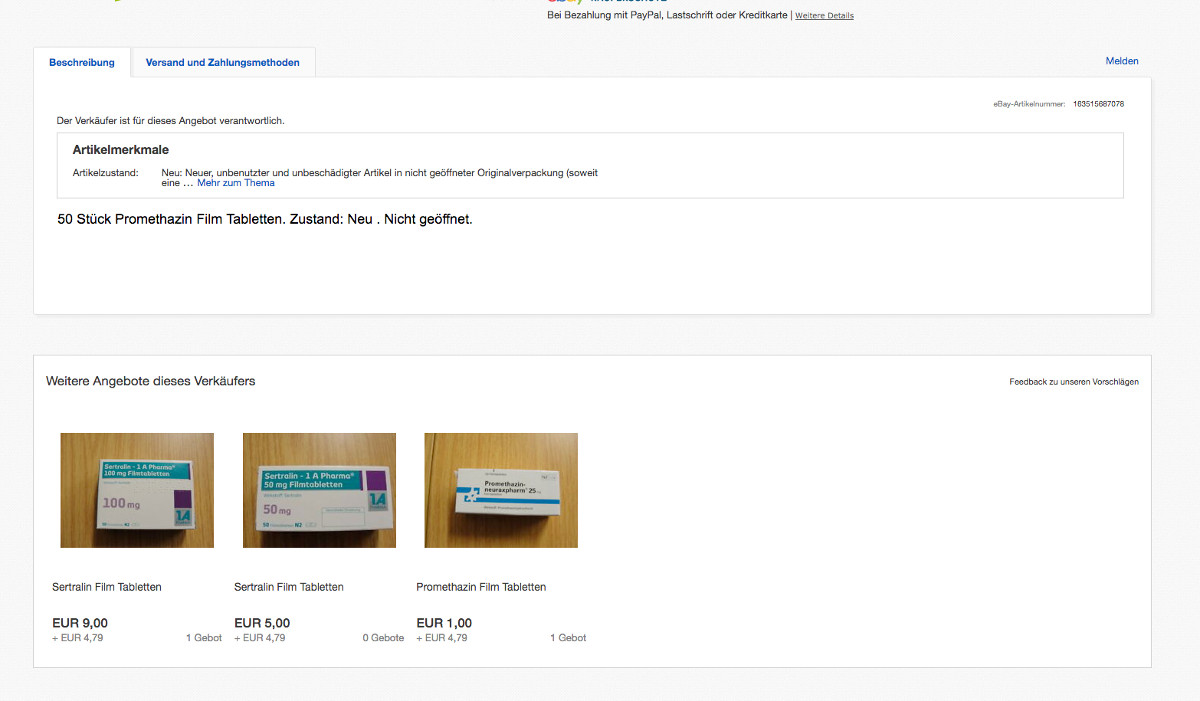The width and height of the screenshot is (1200, 701).
Task: Select the EUR 5,00 price
Action: (262, 623)
